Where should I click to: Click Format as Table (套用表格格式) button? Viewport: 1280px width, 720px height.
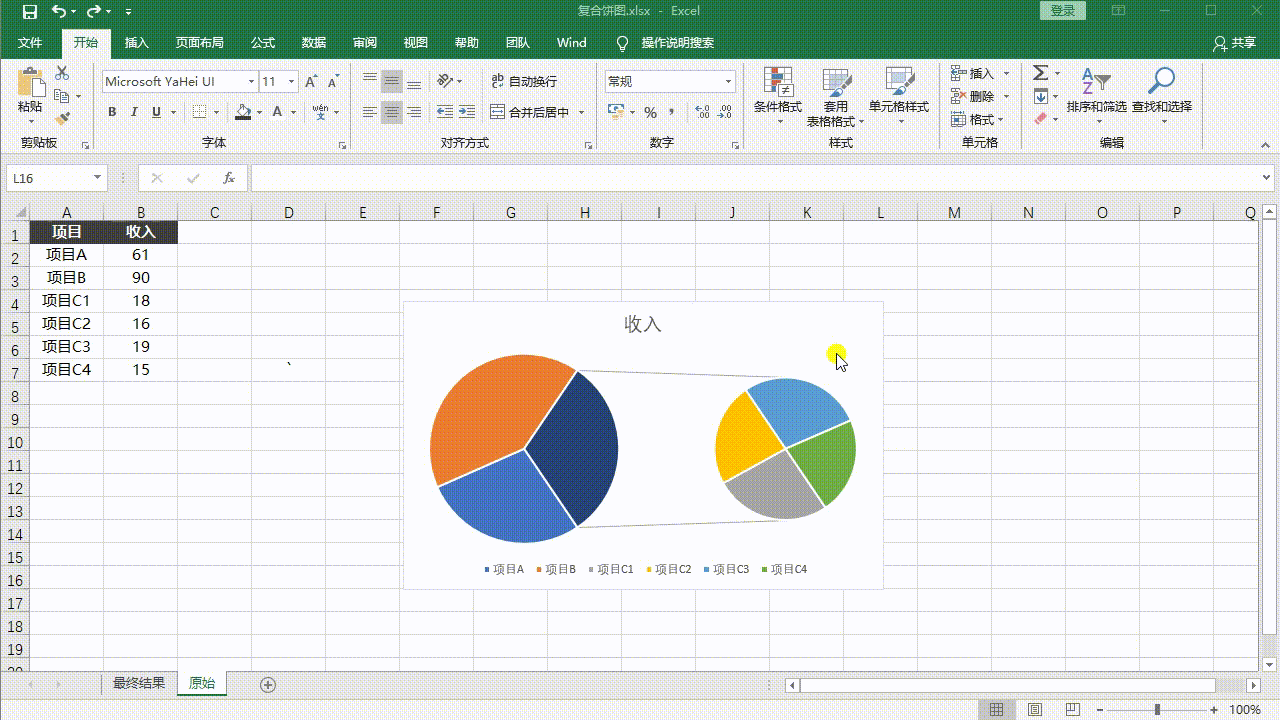[836, 96]
